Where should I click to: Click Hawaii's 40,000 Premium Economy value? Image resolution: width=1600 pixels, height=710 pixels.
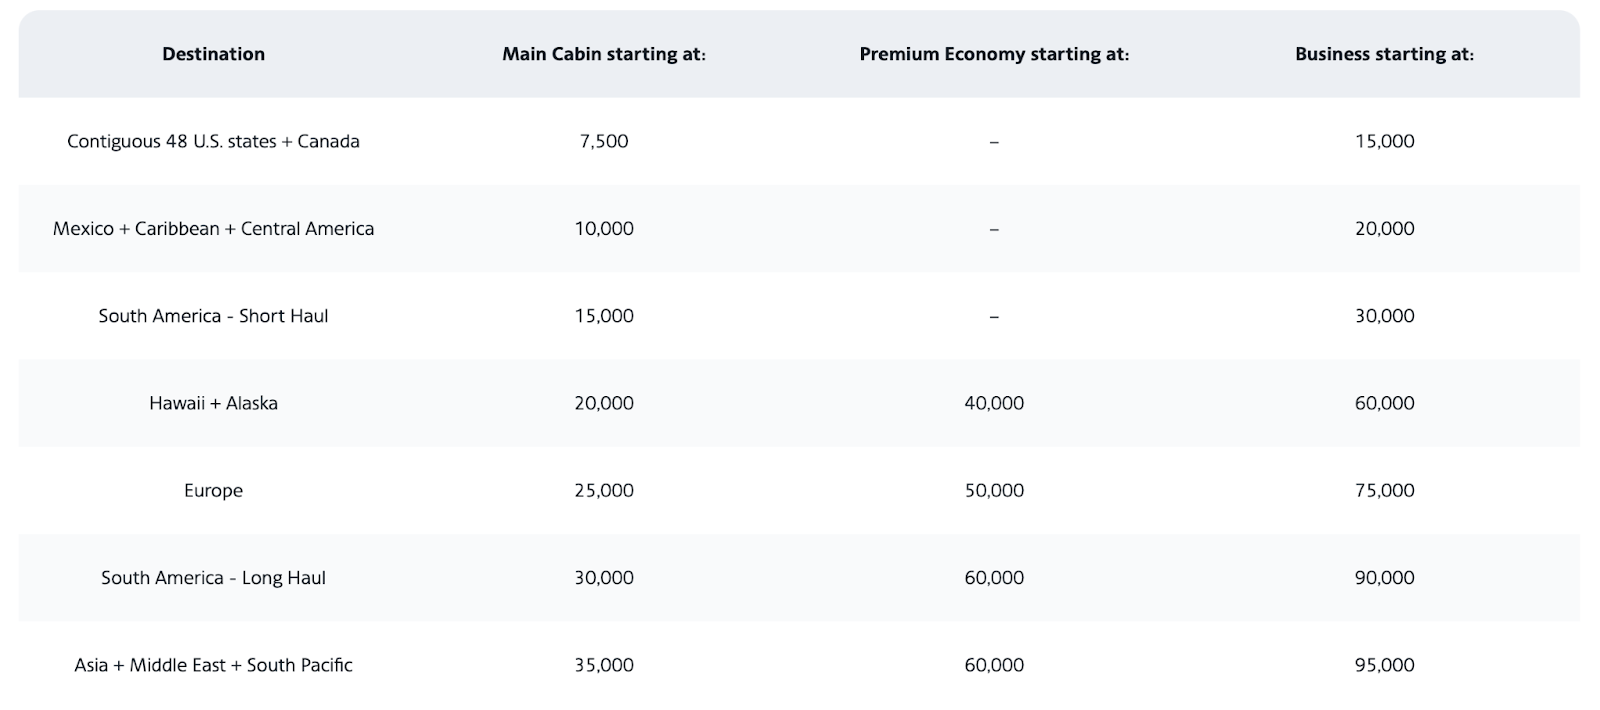994,403
